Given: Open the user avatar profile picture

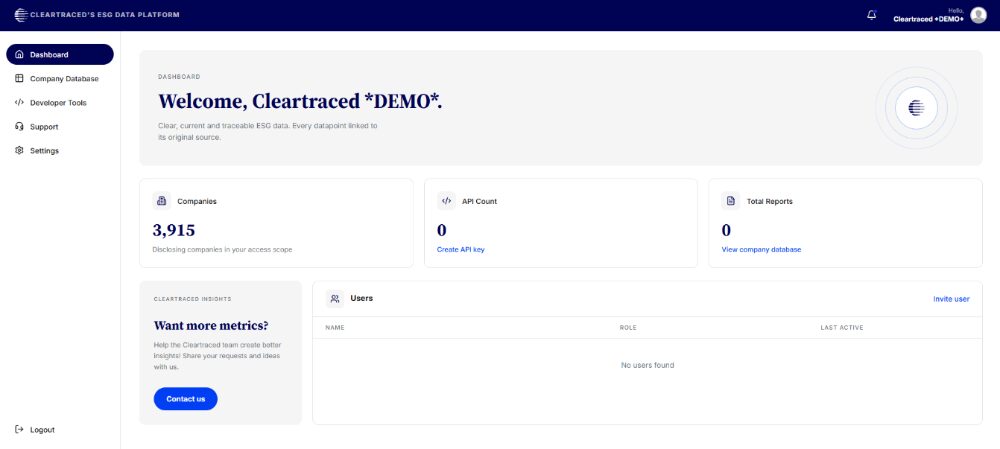Looking at the screenshot, I should (978, 15).
